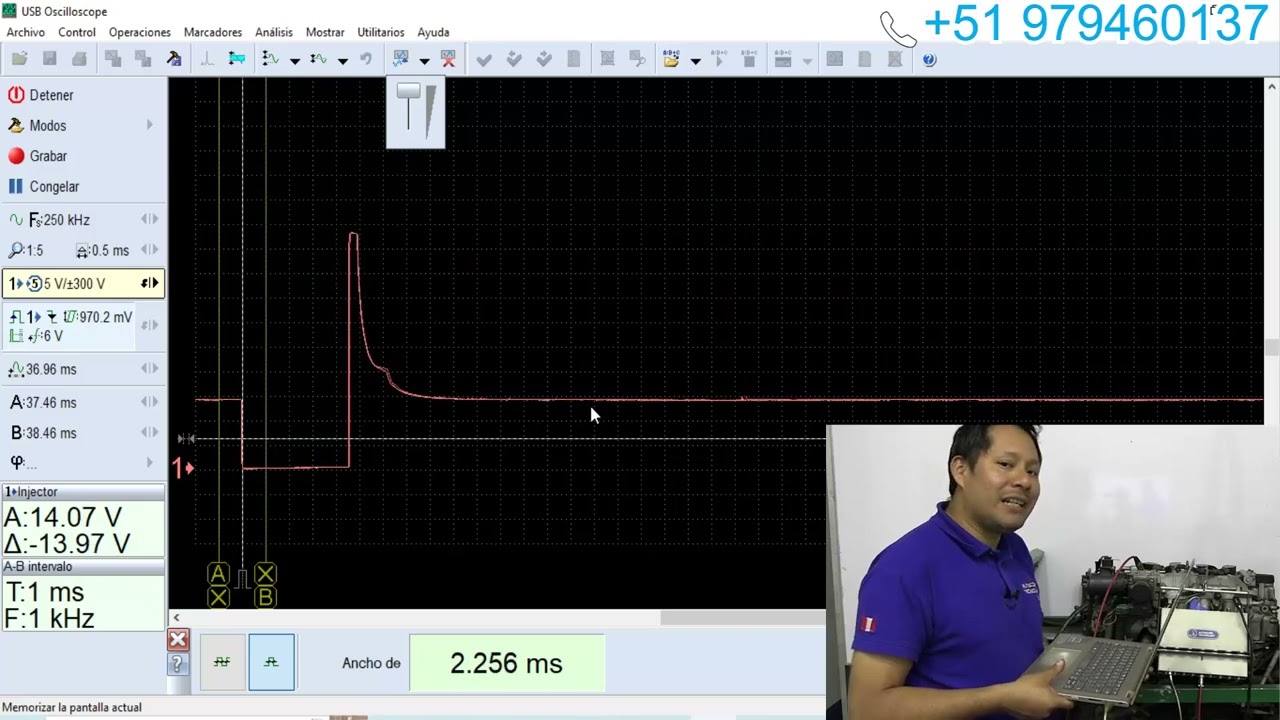Open the Utilitarios menu
Screen dimensions: 1280x720
(x=381, y=32)
